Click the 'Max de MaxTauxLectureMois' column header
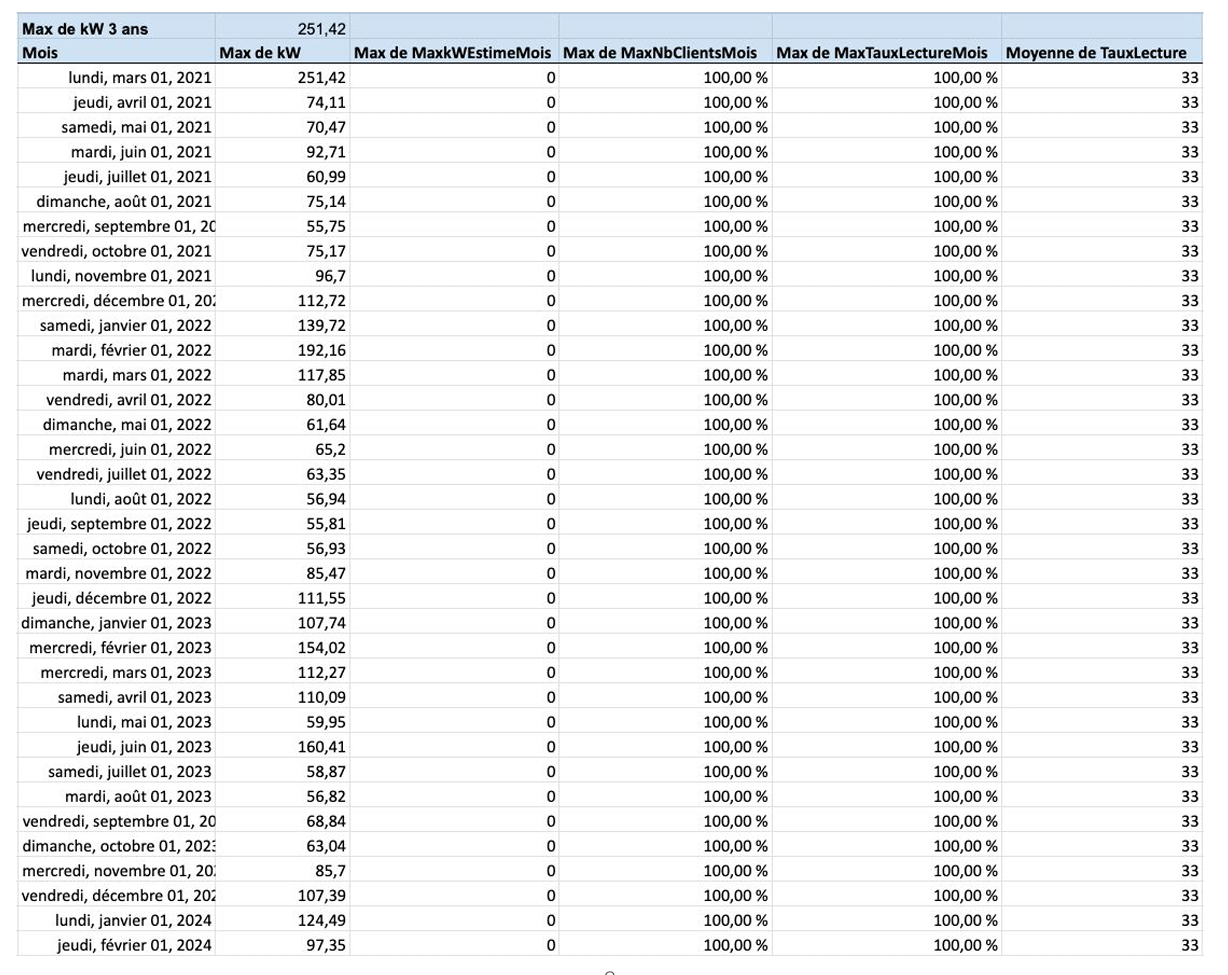 (x=885, y=53)
